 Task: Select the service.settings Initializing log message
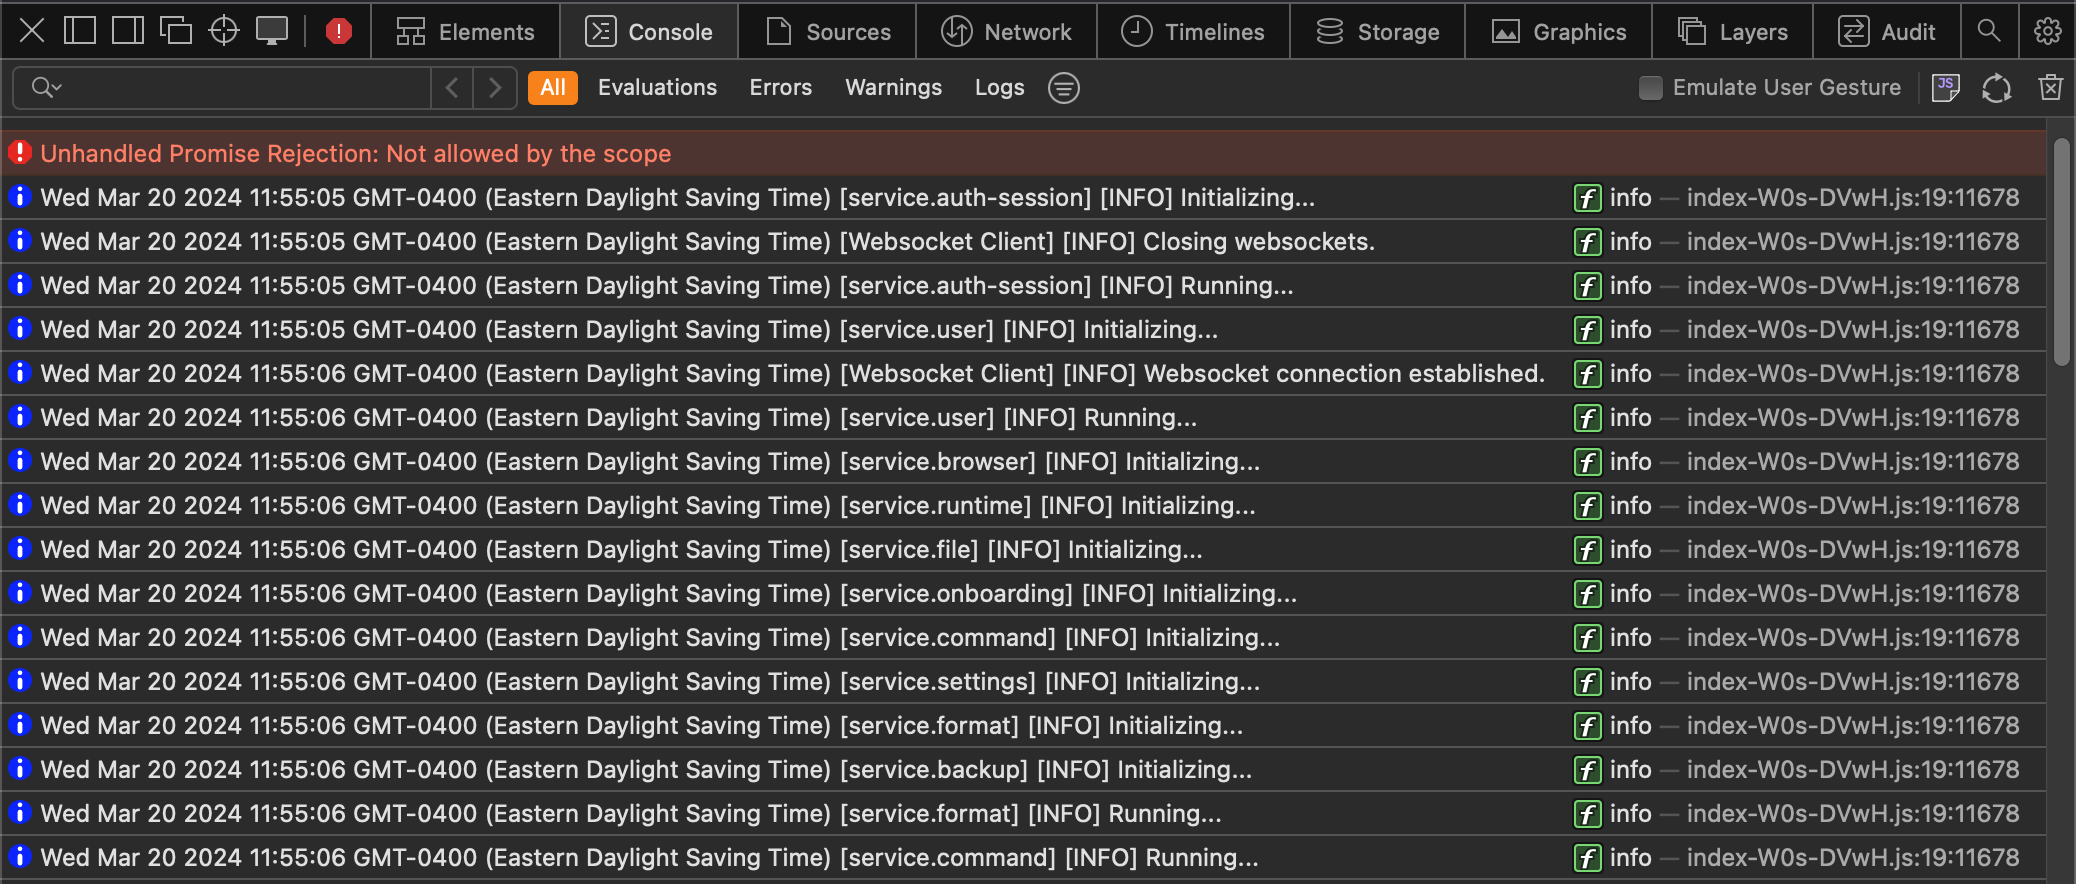(x=650, y=681)
